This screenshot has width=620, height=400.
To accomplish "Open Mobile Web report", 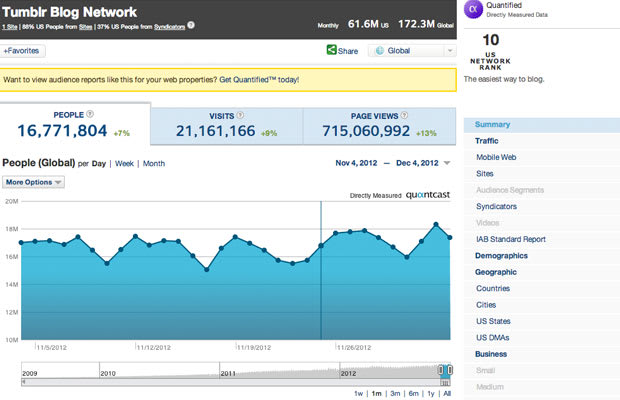I will pos(496,157).
